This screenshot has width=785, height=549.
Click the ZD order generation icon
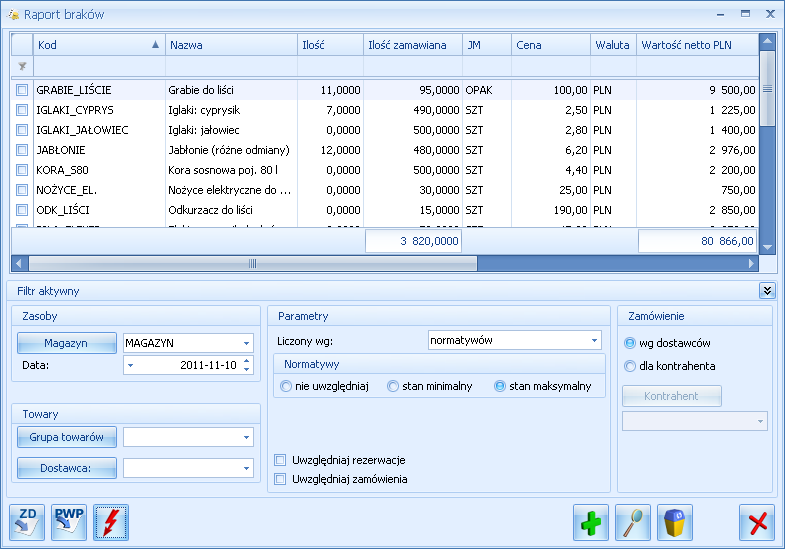(27, 522)
